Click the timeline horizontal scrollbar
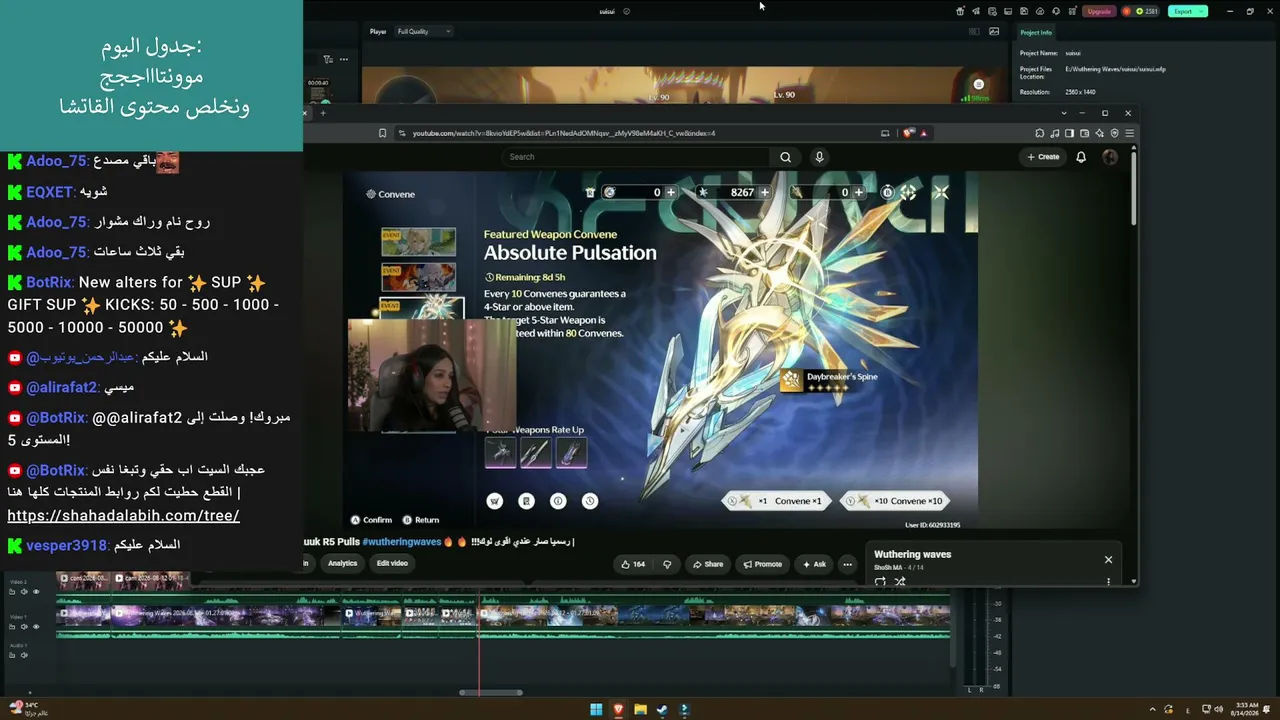The width and height of the screenshot is (1280, 720). [491, 692]
